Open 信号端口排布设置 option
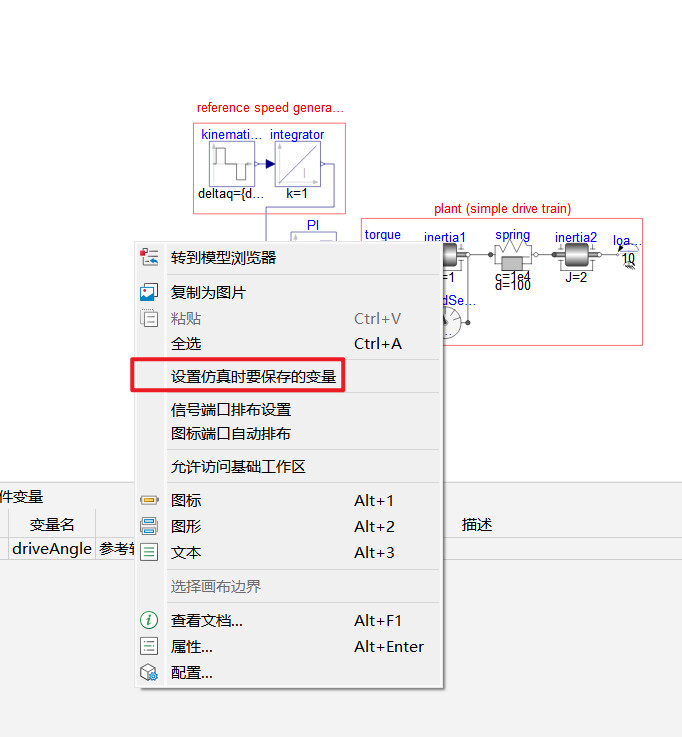This screenshot has height=737, width=682. point(231,409)
